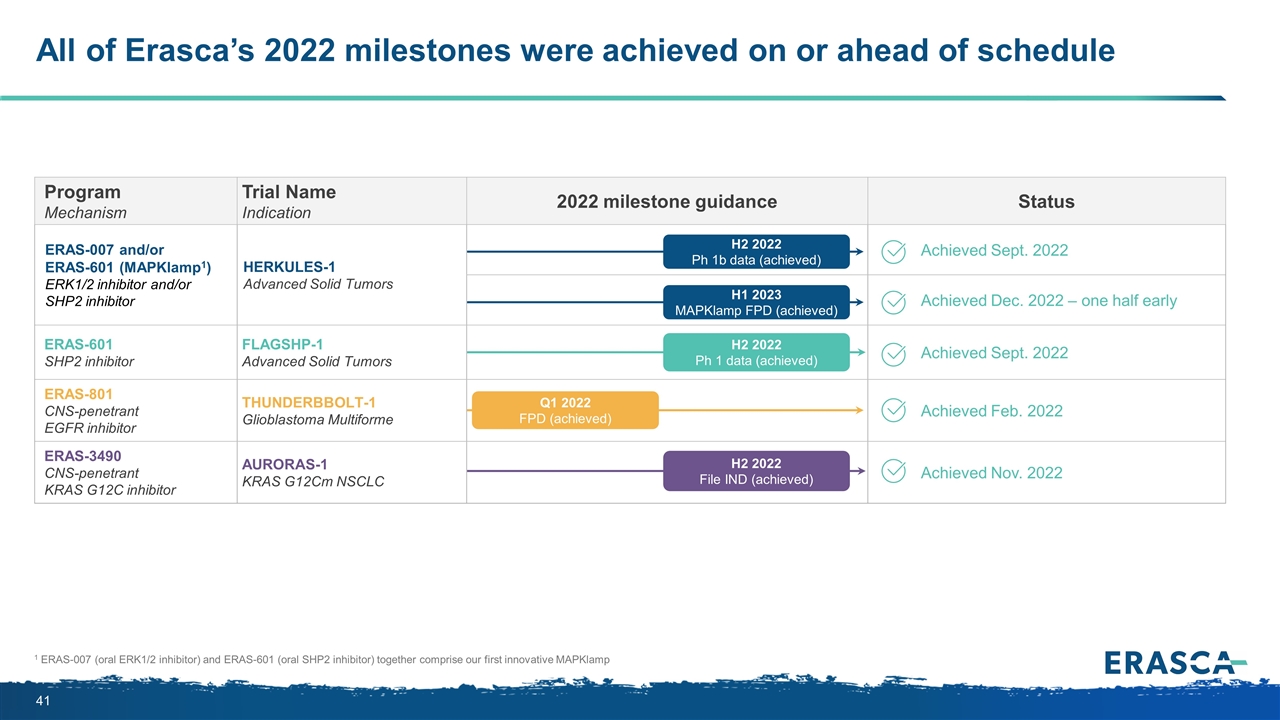This screenshot has width=1280, height=720.
Task: Click the checkmark icon beside Achieved Feb. 2022
Action: [895, 411]
